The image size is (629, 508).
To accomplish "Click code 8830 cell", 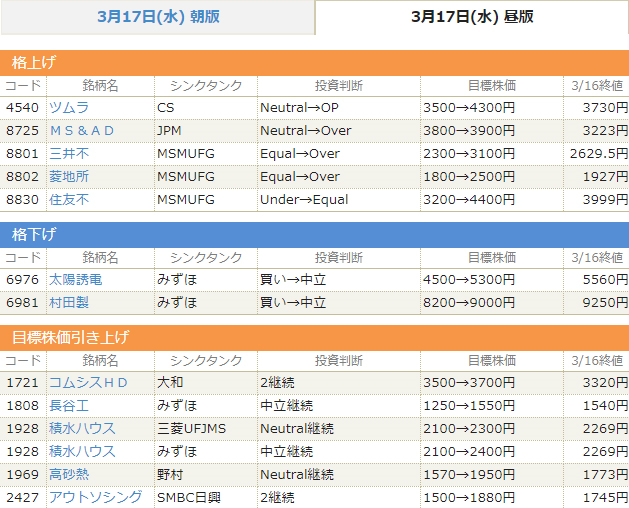I will click(x=22, y=199).
